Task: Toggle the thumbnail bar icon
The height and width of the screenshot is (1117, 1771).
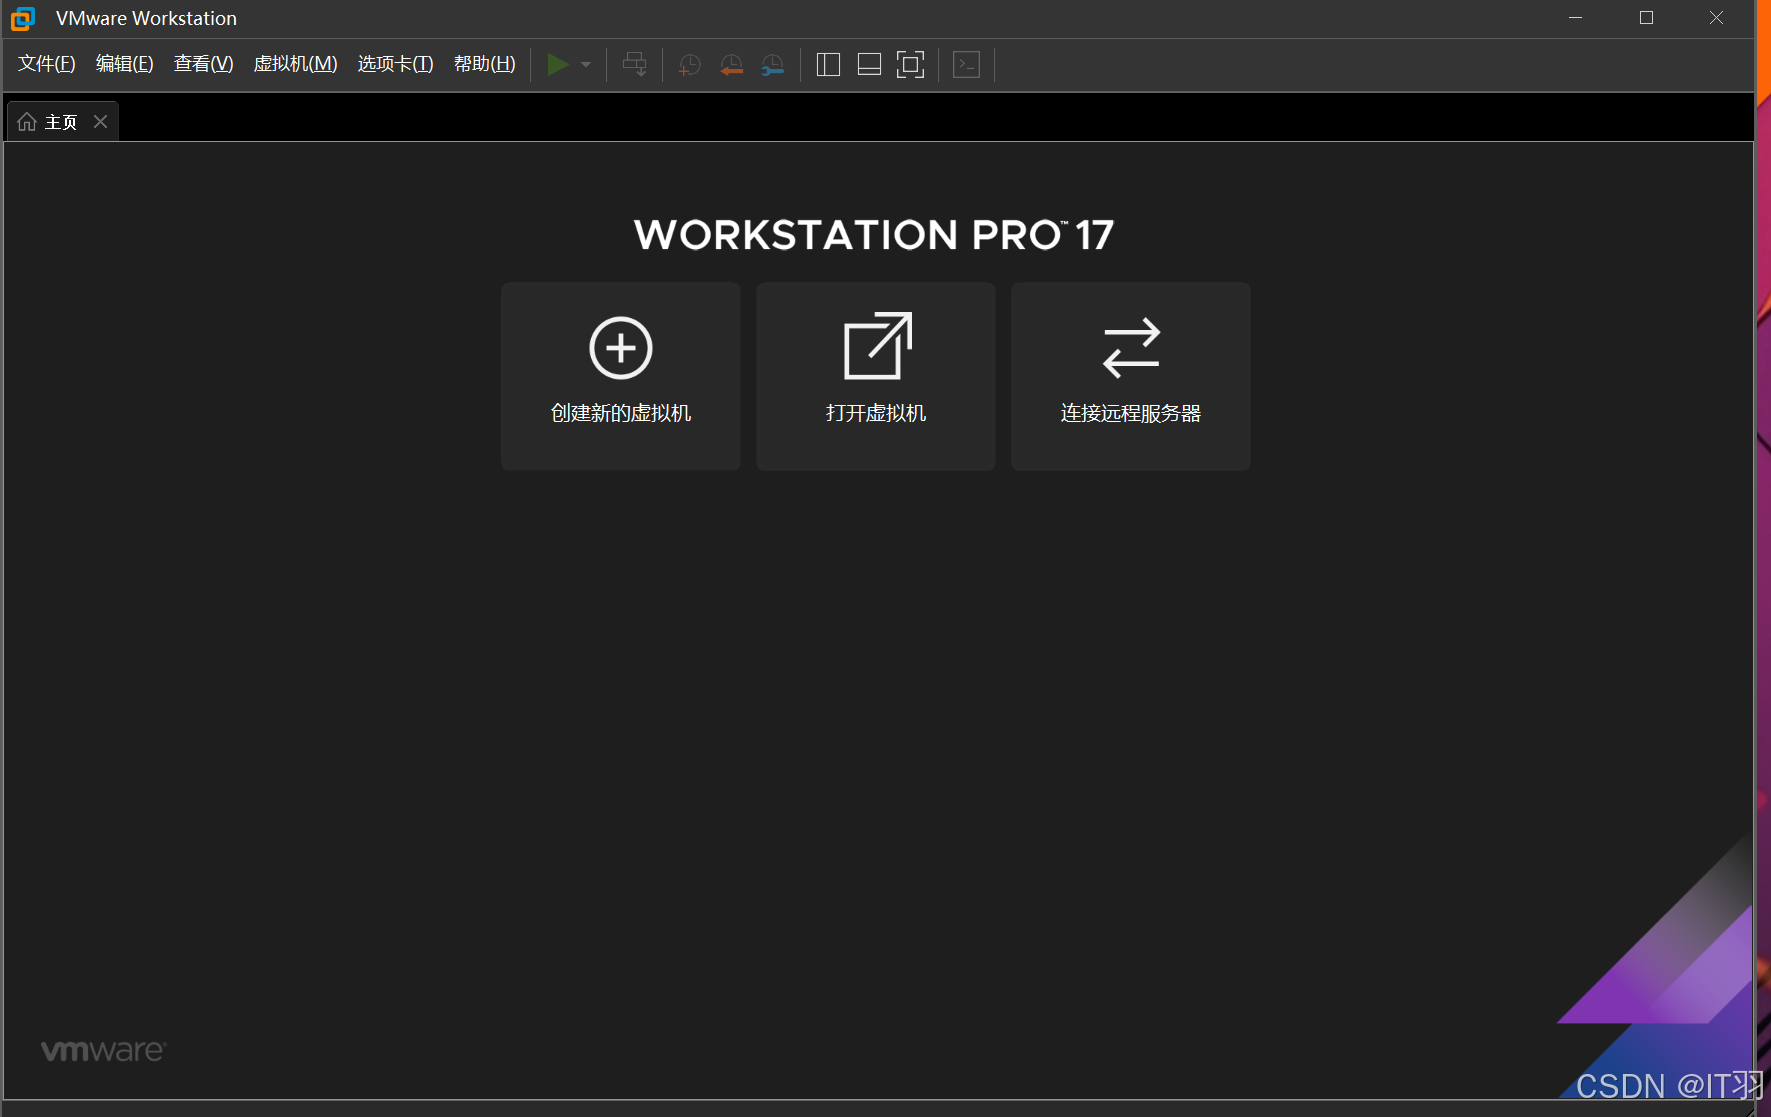Action: (869, 65)
